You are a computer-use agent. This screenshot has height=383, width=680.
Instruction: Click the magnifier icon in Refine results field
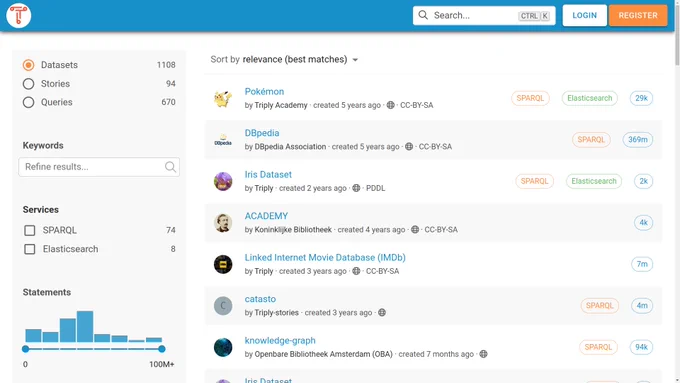170,167
